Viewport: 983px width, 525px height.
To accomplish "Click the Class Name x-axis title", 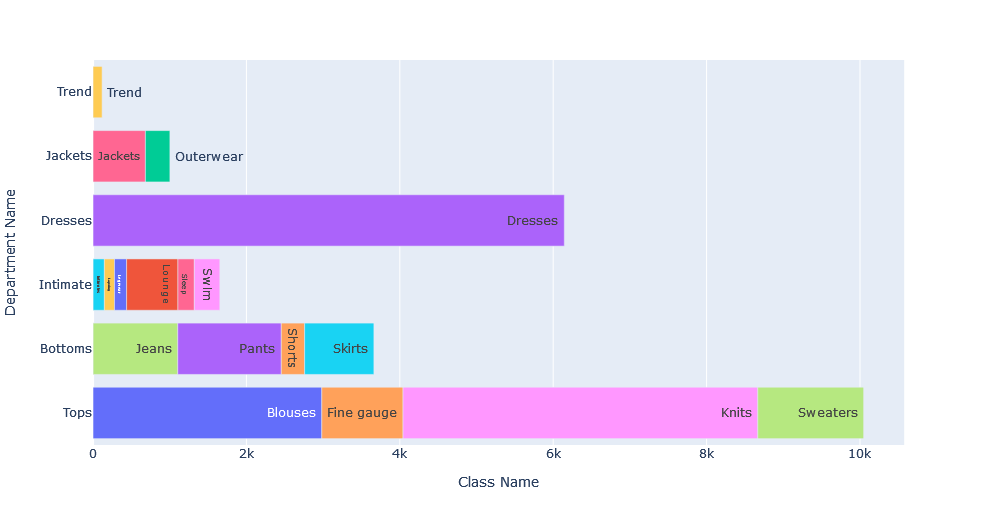I will pyautogui.click(x=498, y=483).
